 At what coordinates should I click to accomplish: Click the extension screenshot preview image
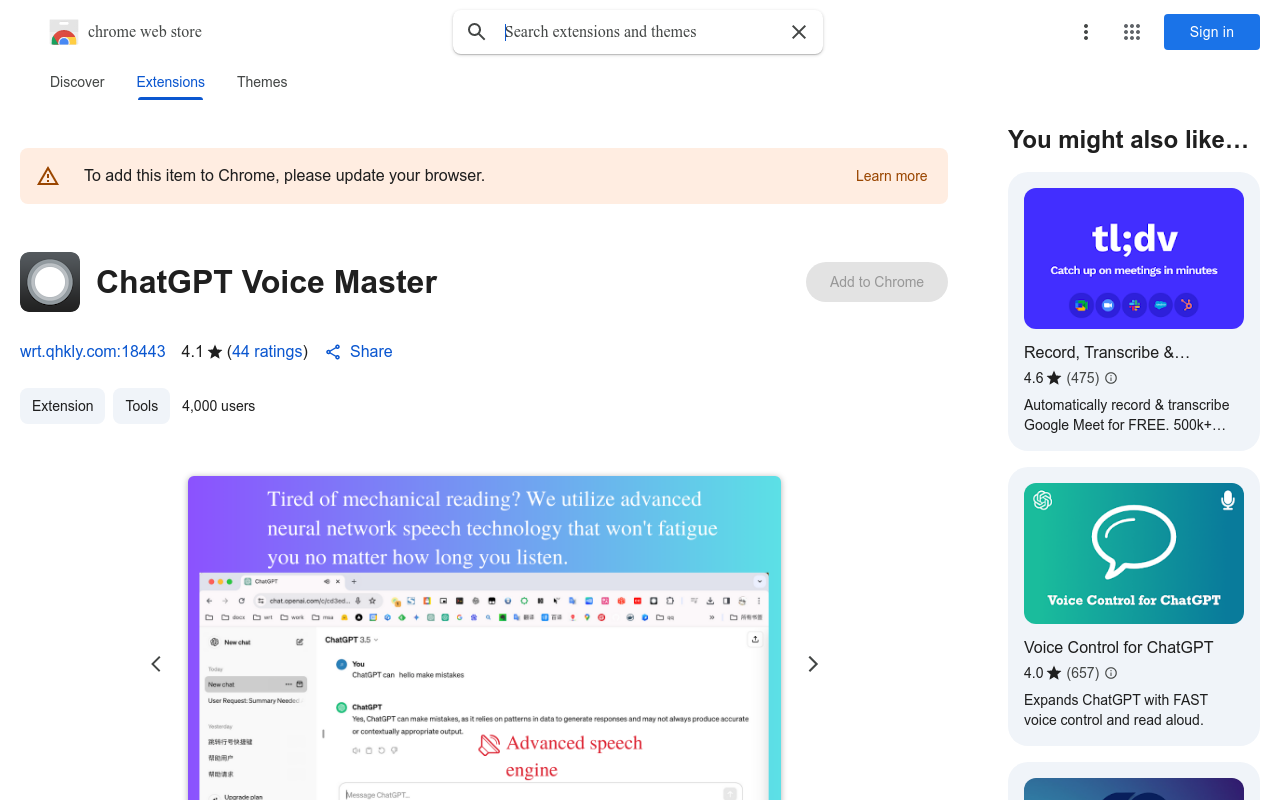click(x=484, y=638)
